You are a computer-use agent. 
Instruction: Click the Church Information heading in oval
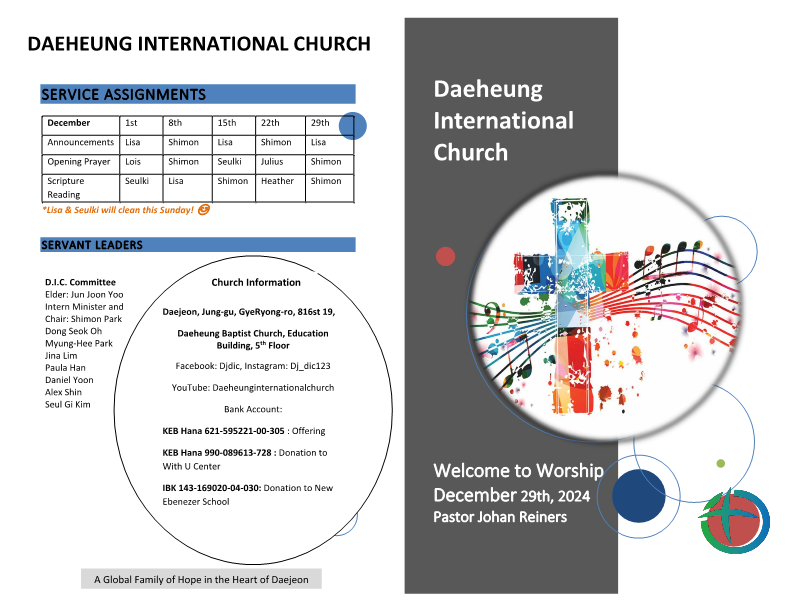coord(256,283)
